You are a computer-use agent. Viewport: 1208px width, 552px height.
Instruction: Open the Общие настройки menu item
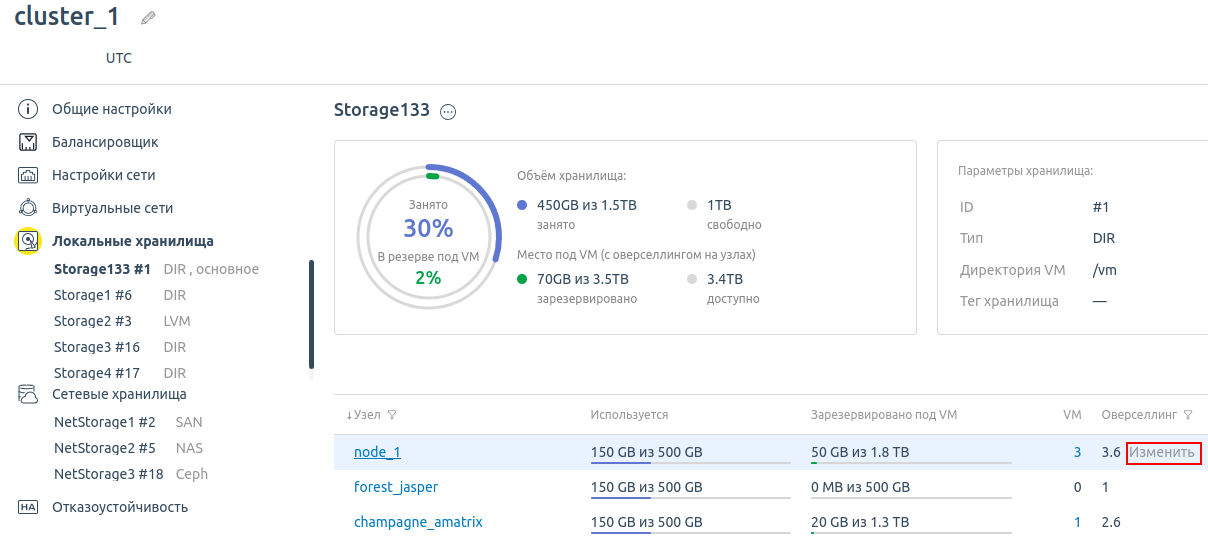pyautogui.click(x=112, y=109)
